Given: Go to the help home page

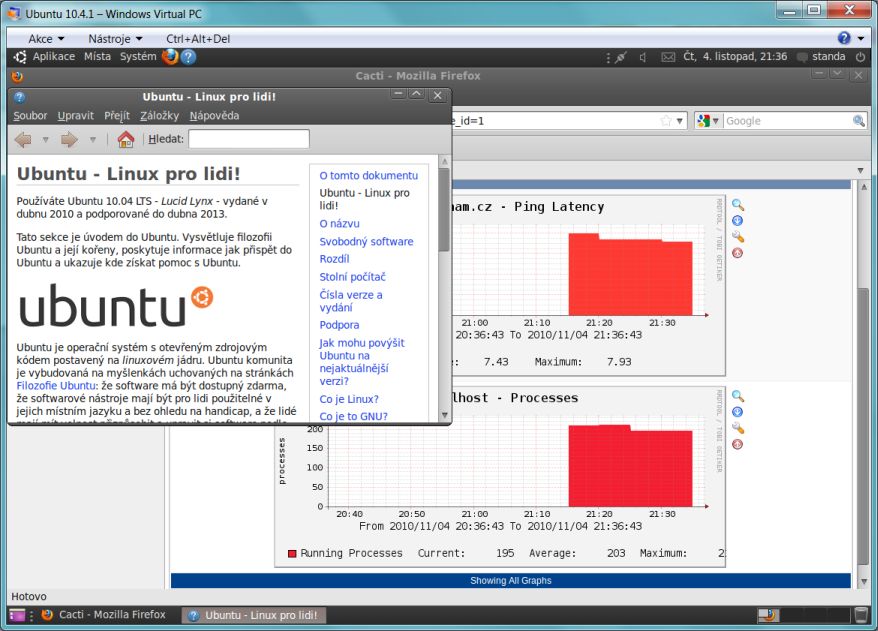Looking at the screenshot, I should click(x=126, y=139).
